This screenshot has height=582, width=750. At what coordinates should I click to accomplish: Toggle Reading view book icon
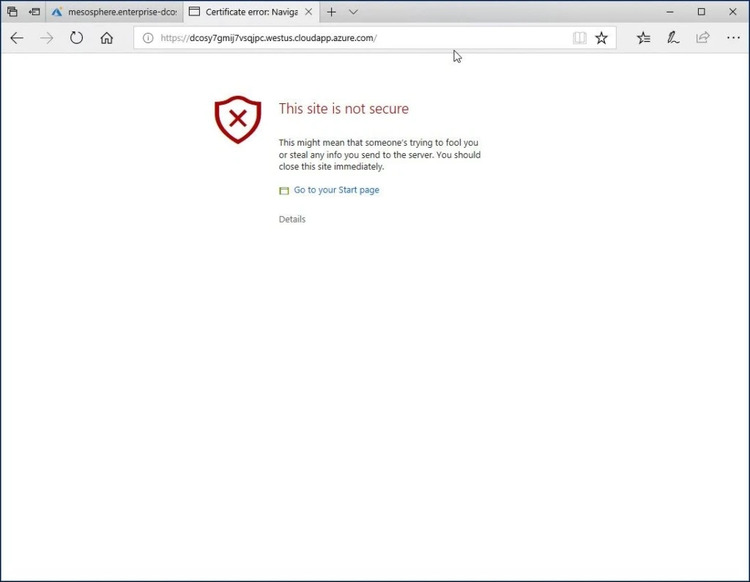tap(579, 38)
